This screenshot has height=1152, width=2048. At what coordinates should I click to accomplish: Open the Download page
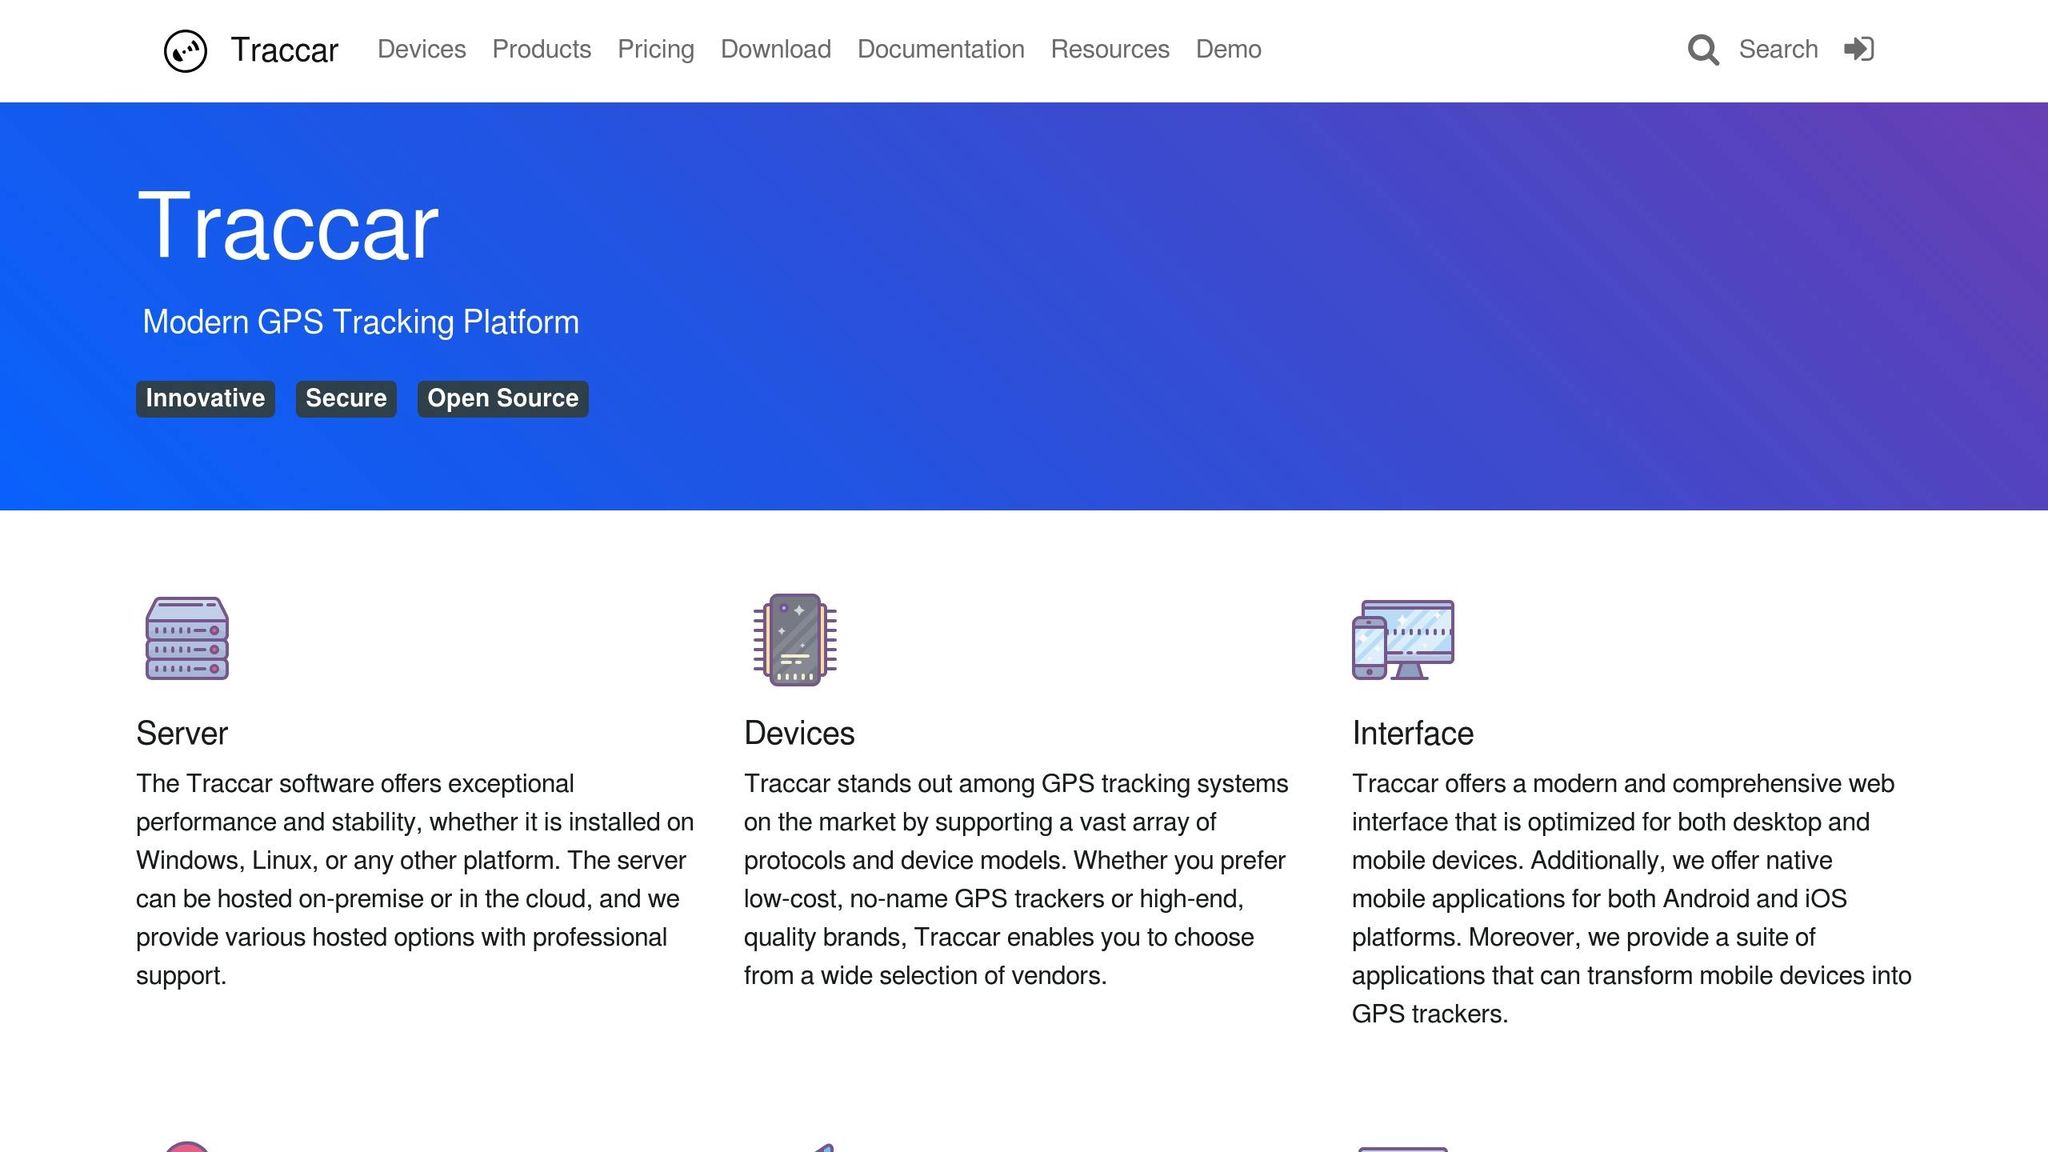click(x=775, y=49)
